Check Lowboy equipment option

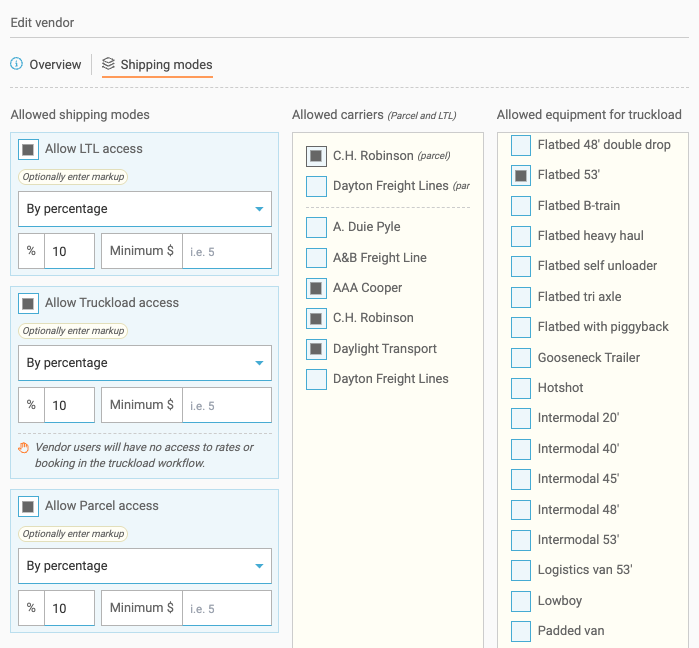[520, 601]
